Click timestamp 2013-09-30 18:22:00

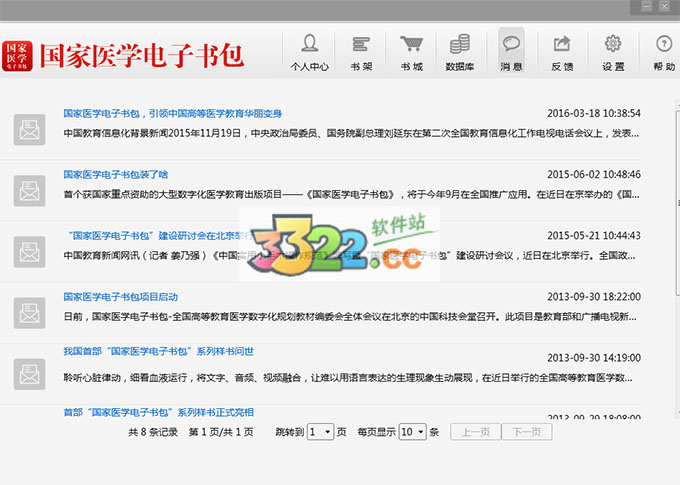[x=594, y=297]
